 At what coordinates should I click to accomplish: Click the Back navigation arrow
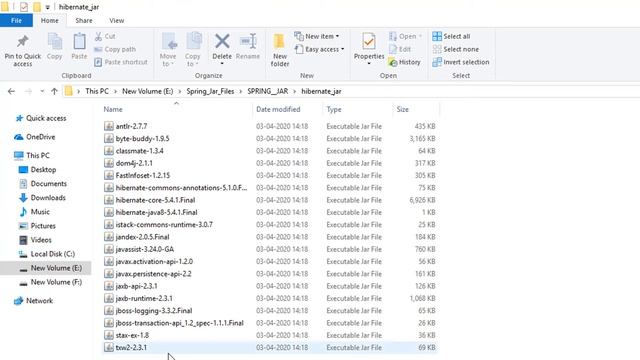tap(11, 91)
